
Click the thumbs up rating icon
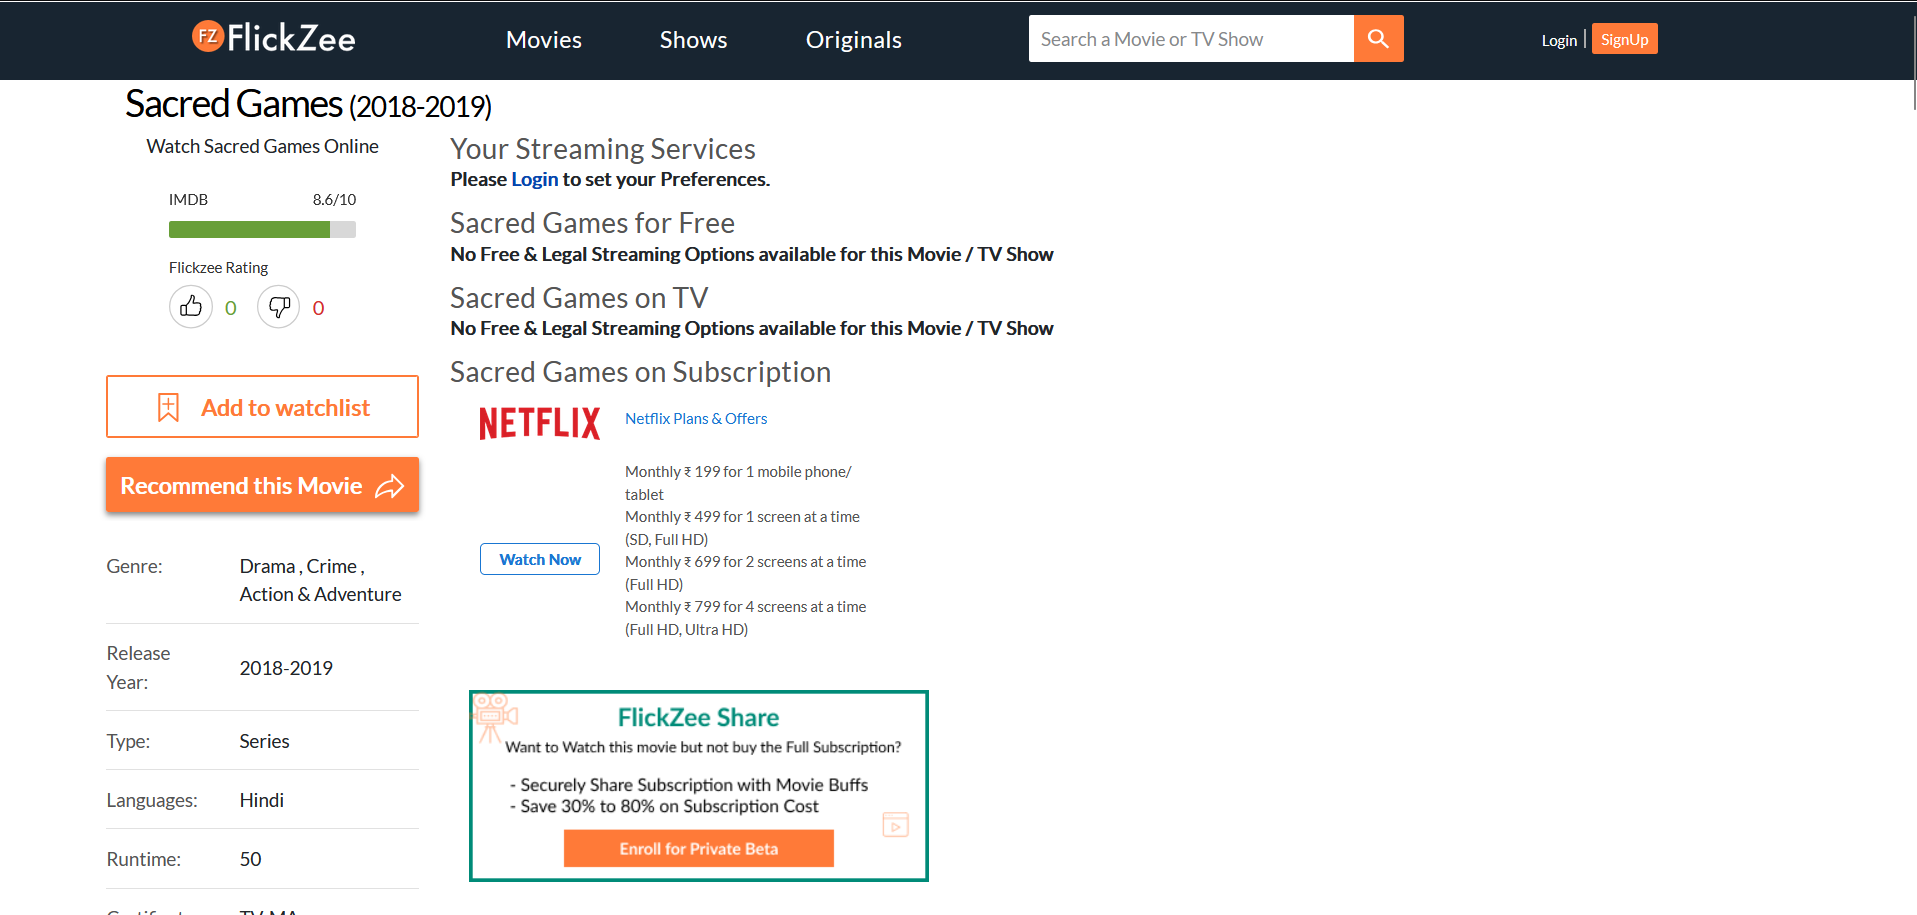pyautogui.click(x=191, y=307)
